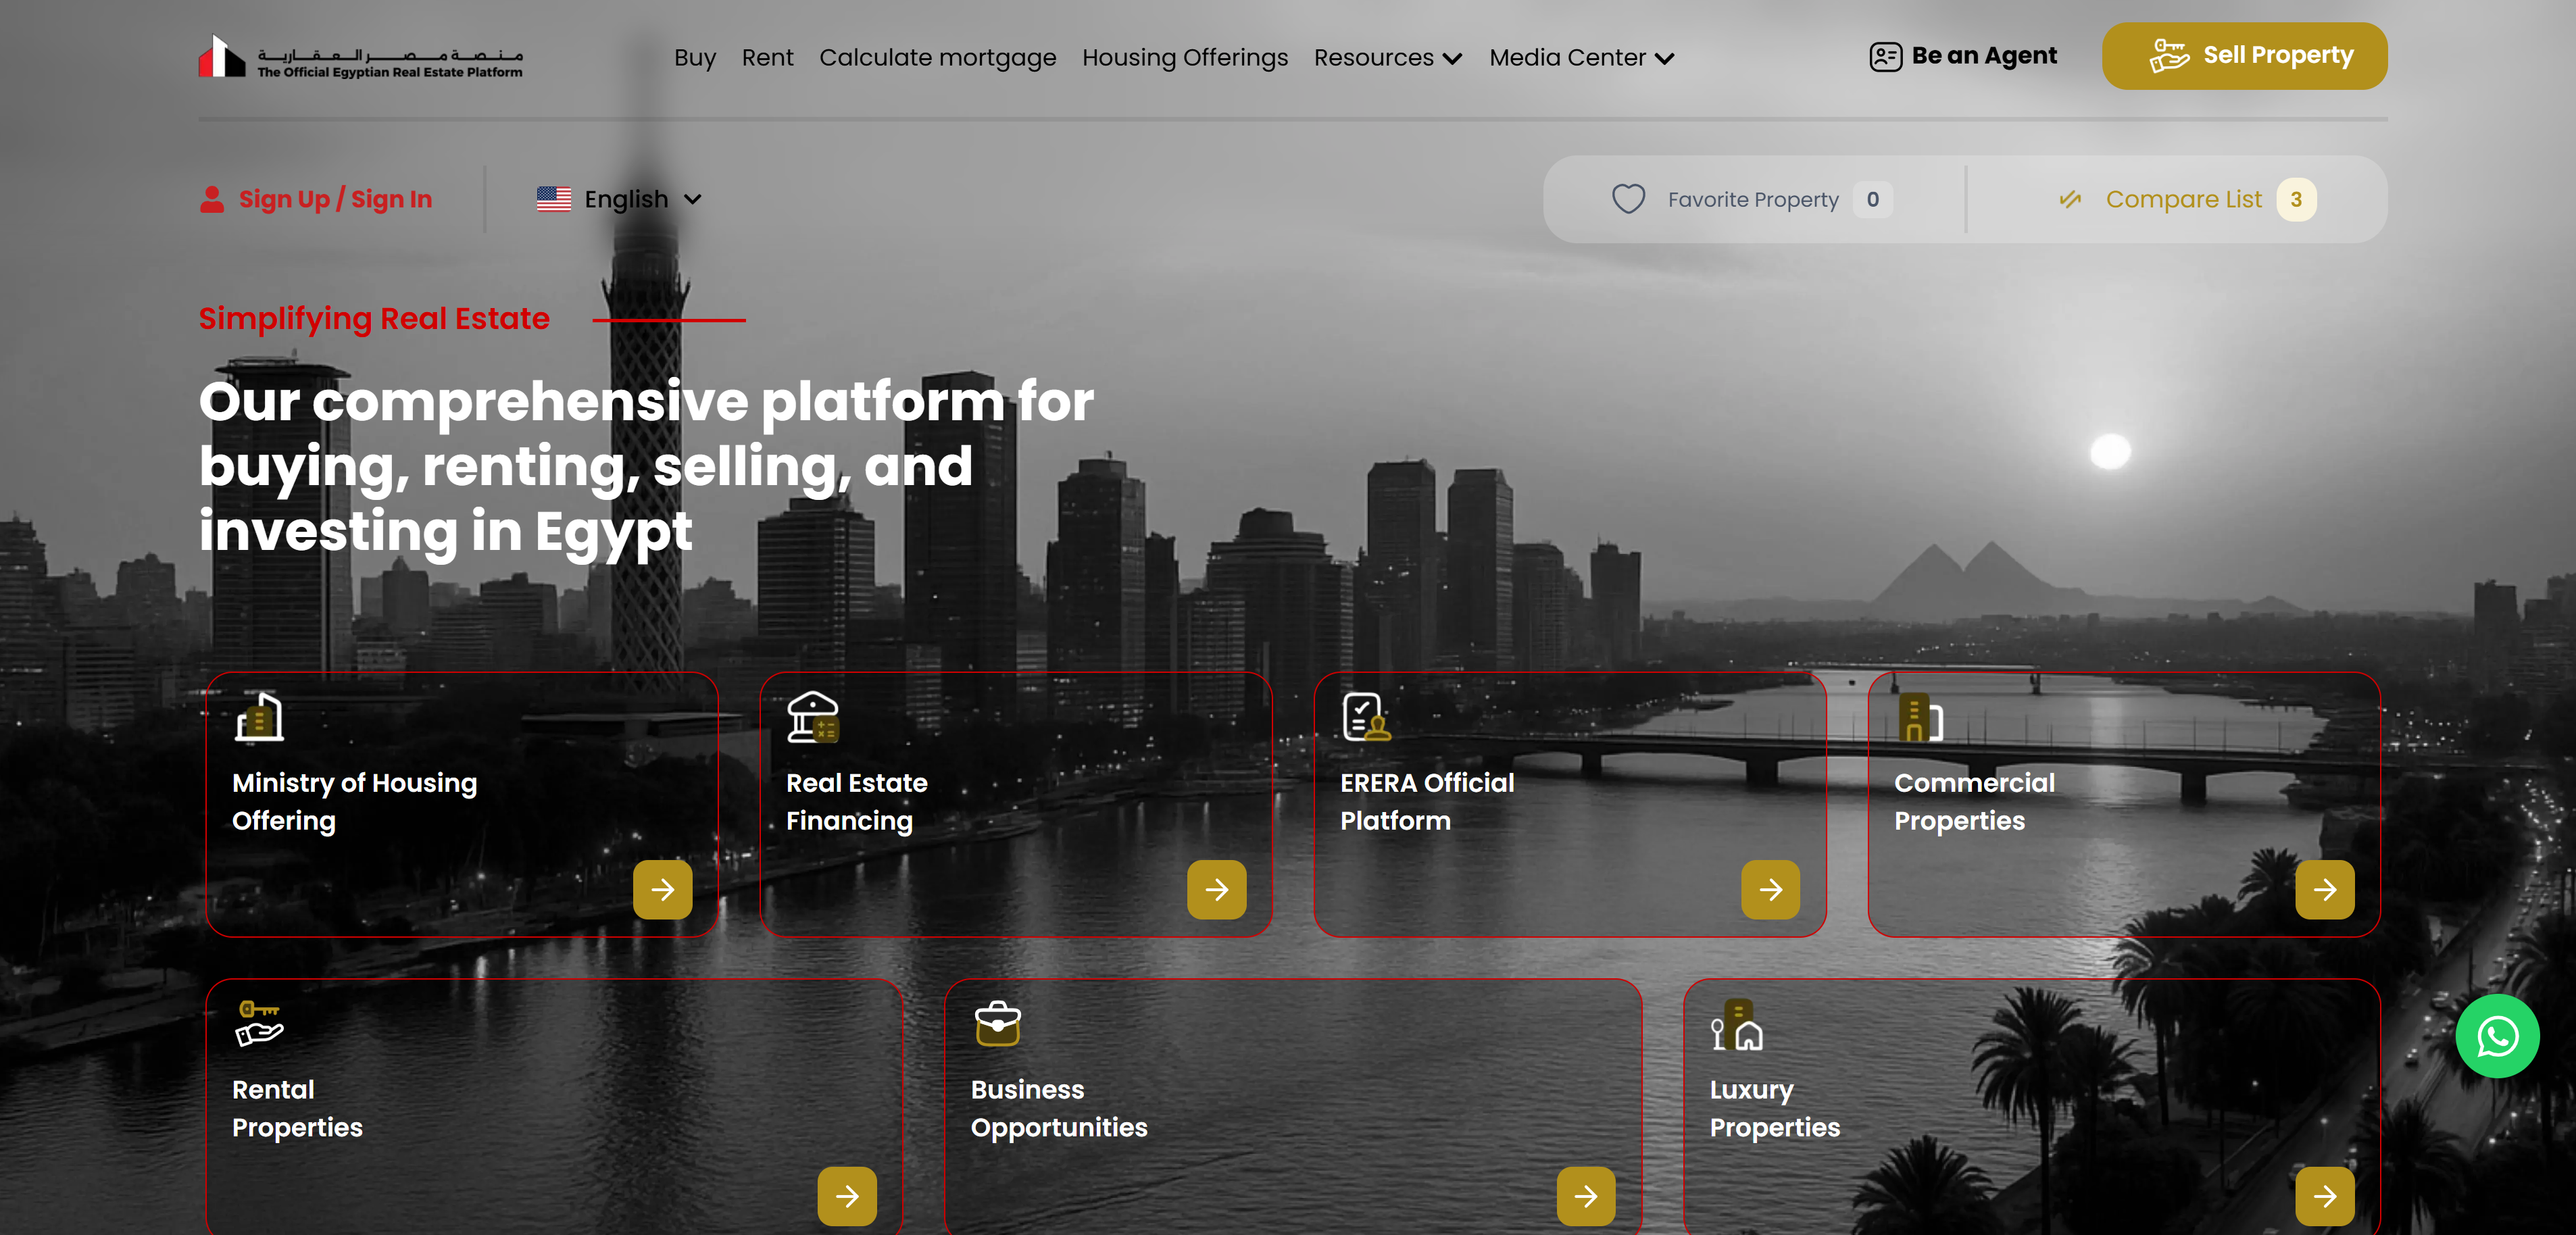The width and height of the screenshot is (2576, 1235).
Task: Click the Sign Up / Sign In person icon
Action: (212, 198)
